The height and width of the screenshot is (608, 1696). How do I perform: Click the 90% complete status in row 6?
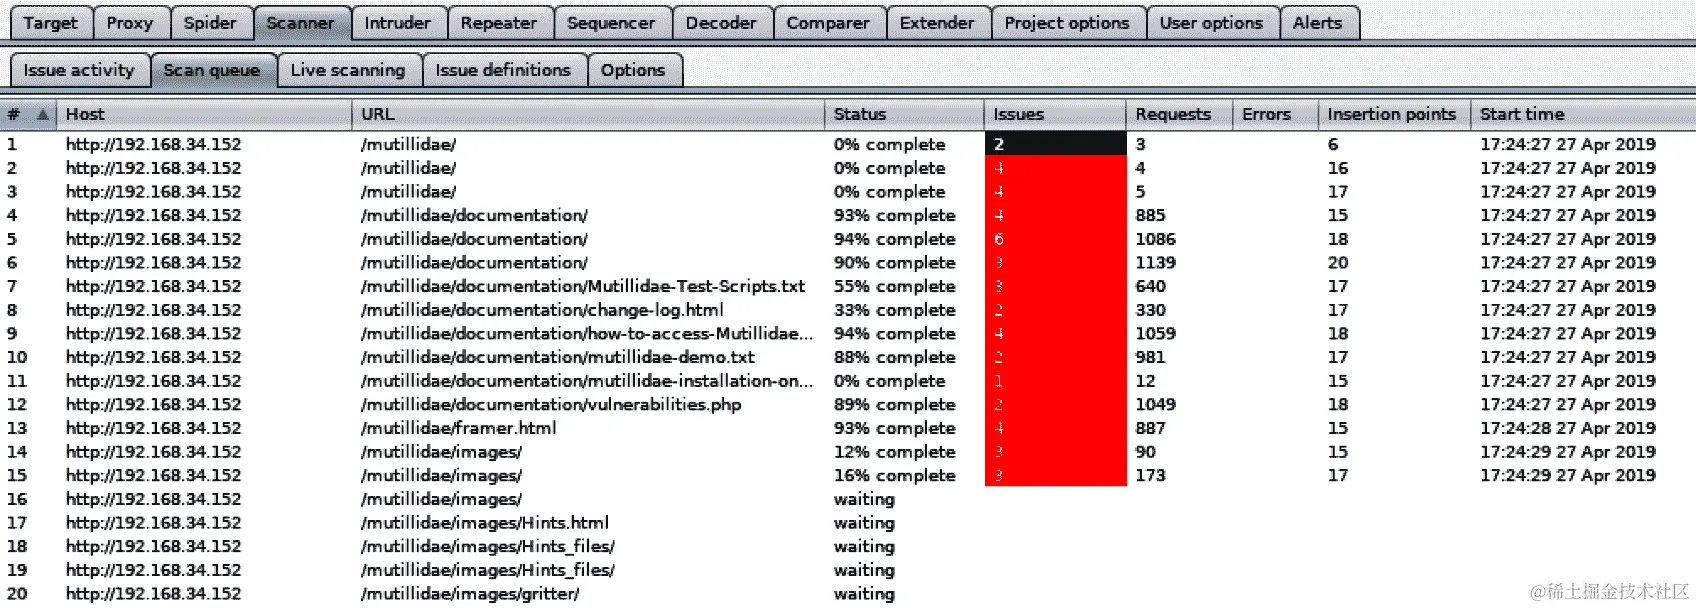[x=895, y=262]
